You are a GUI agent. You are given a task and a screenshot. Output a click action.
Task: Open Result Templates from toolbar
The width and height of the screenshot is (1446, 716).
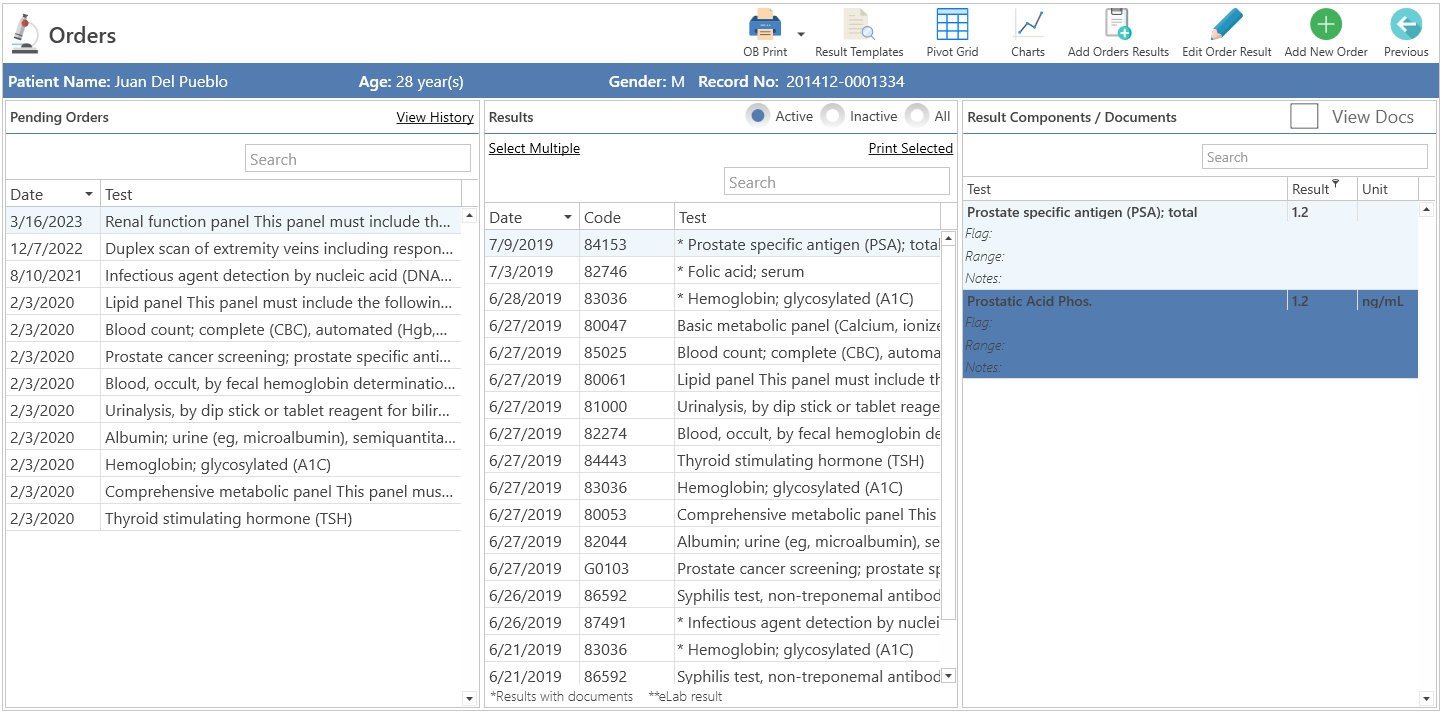click(858, 24)
